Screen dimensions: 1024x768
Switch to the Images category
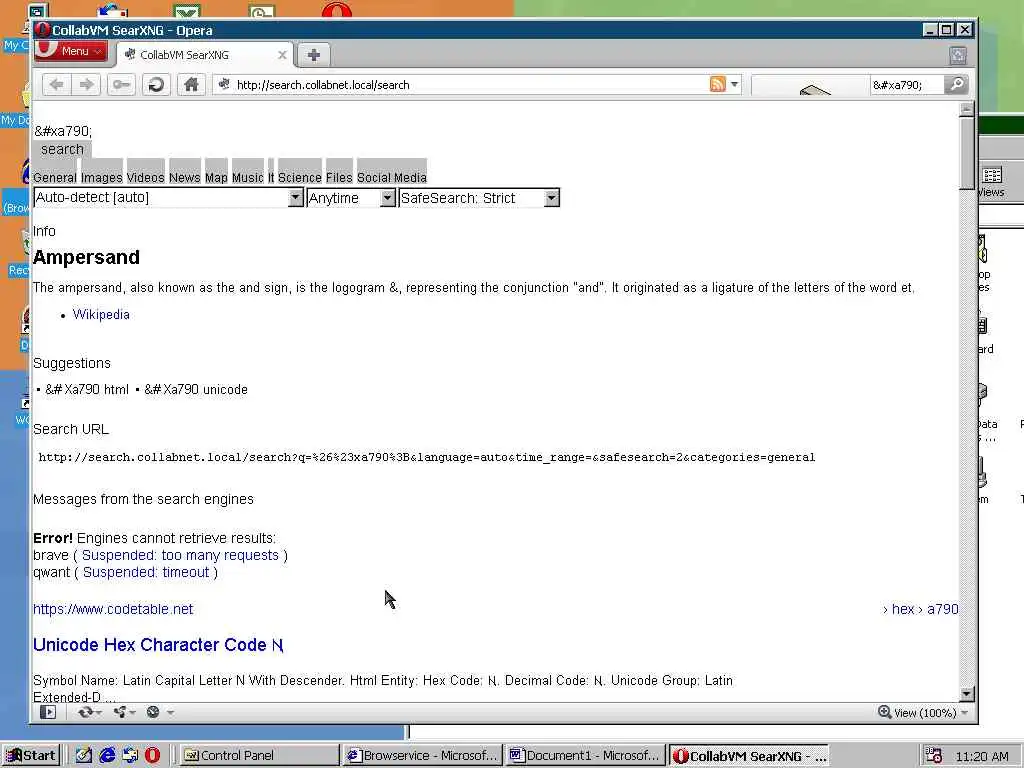pyautogui.click(x=101, y=178)
